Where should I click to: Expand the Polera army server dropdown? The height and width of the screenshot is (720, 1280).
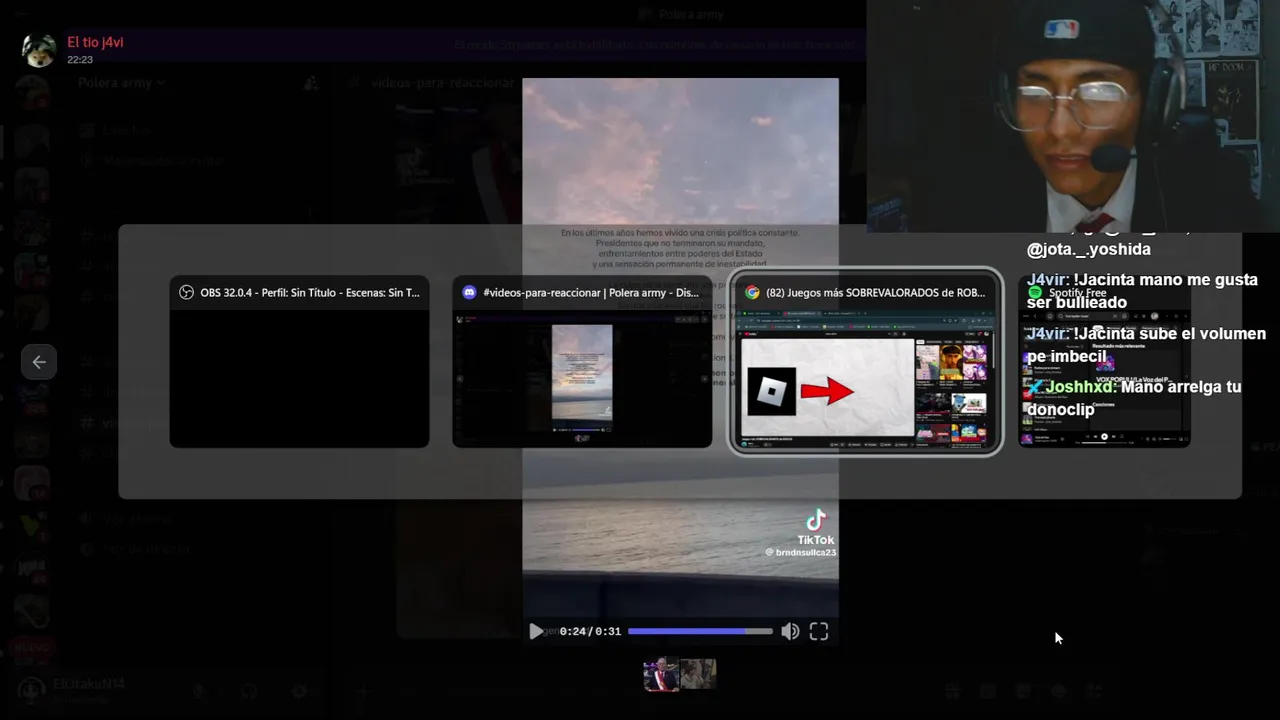[122, 83]
